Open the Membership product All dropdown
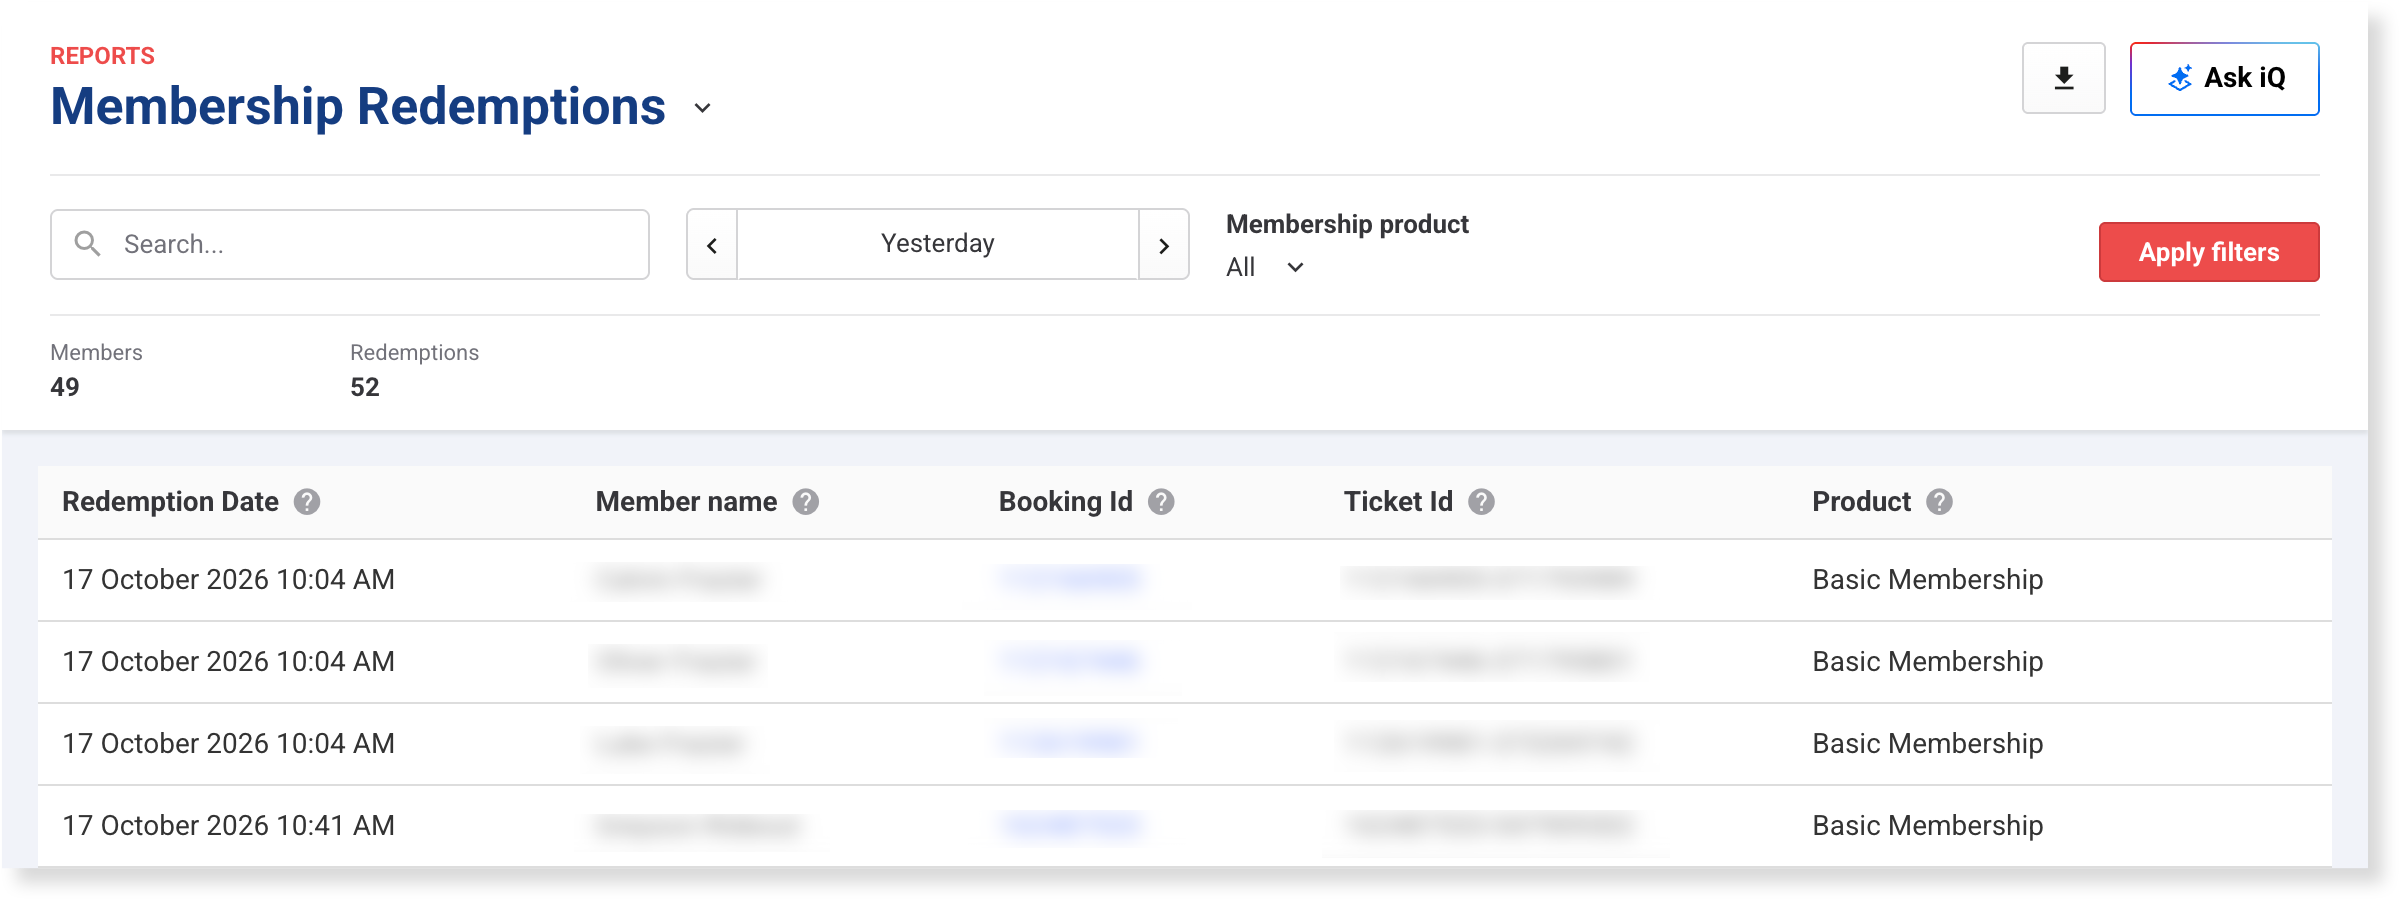 coord(1265,267)
